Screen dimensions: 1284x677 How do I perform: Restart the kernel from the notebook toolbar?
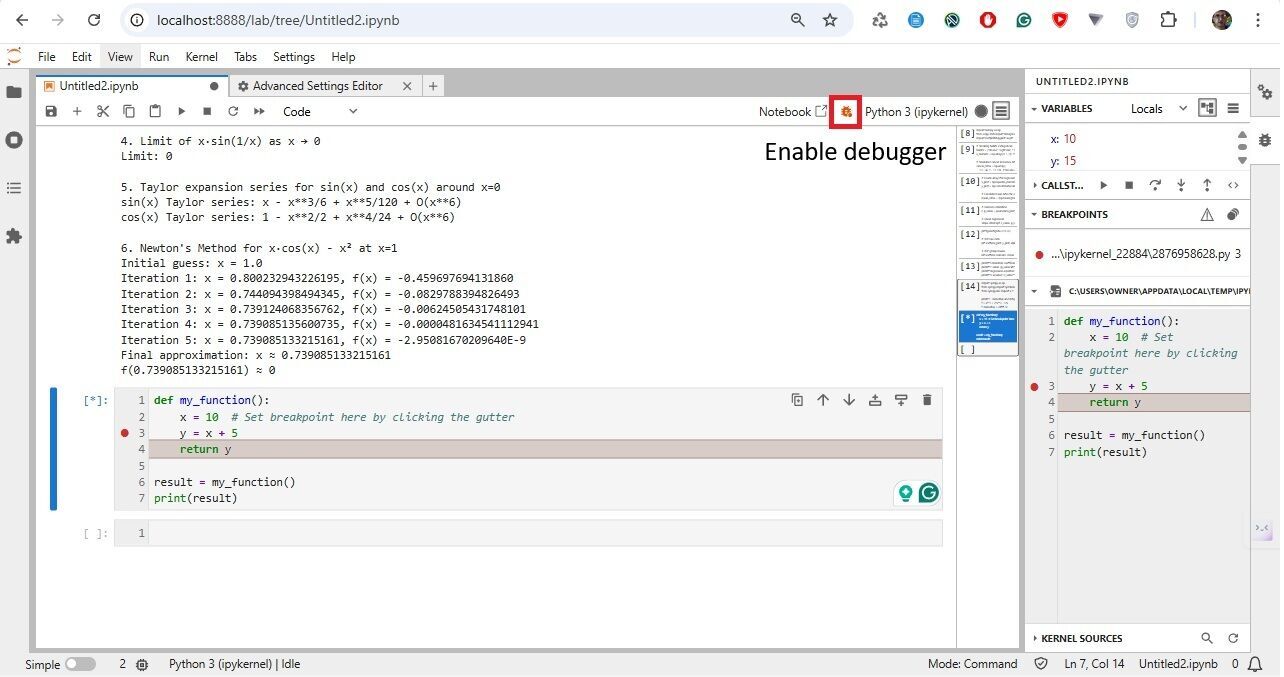click(233, 111)
